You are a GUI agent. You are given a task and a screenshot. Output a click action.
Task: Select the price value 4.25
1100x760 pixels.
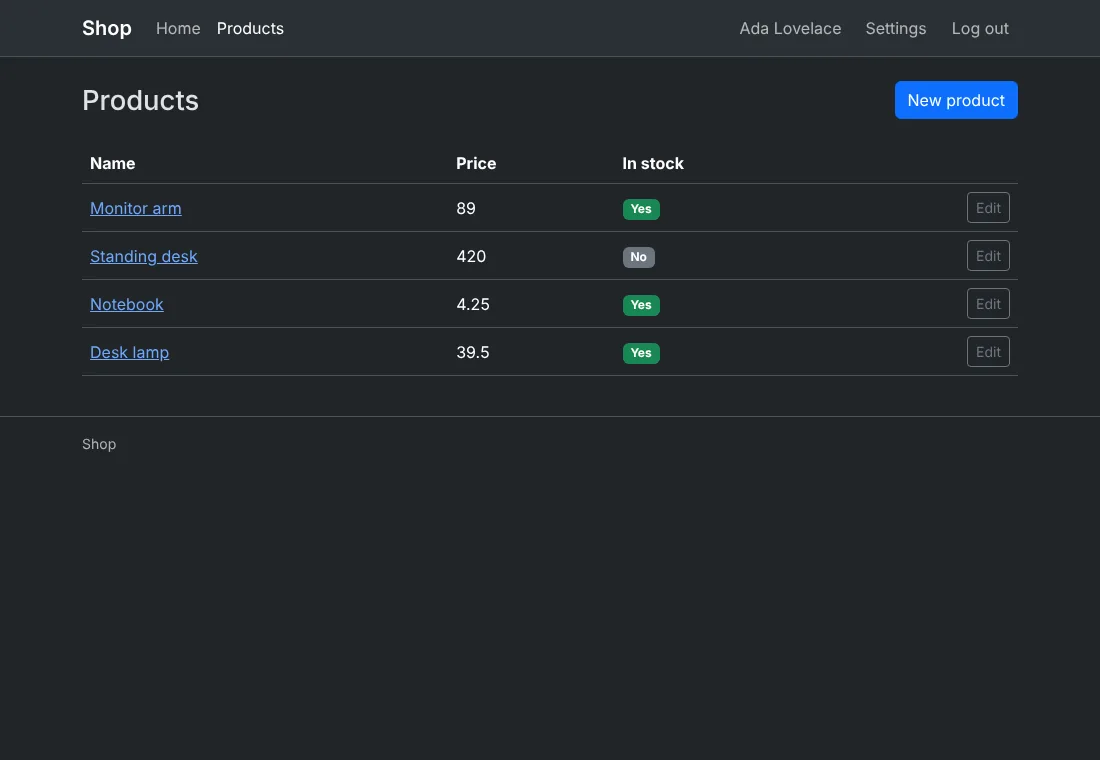pyautogui.click(x=473, y=305)
